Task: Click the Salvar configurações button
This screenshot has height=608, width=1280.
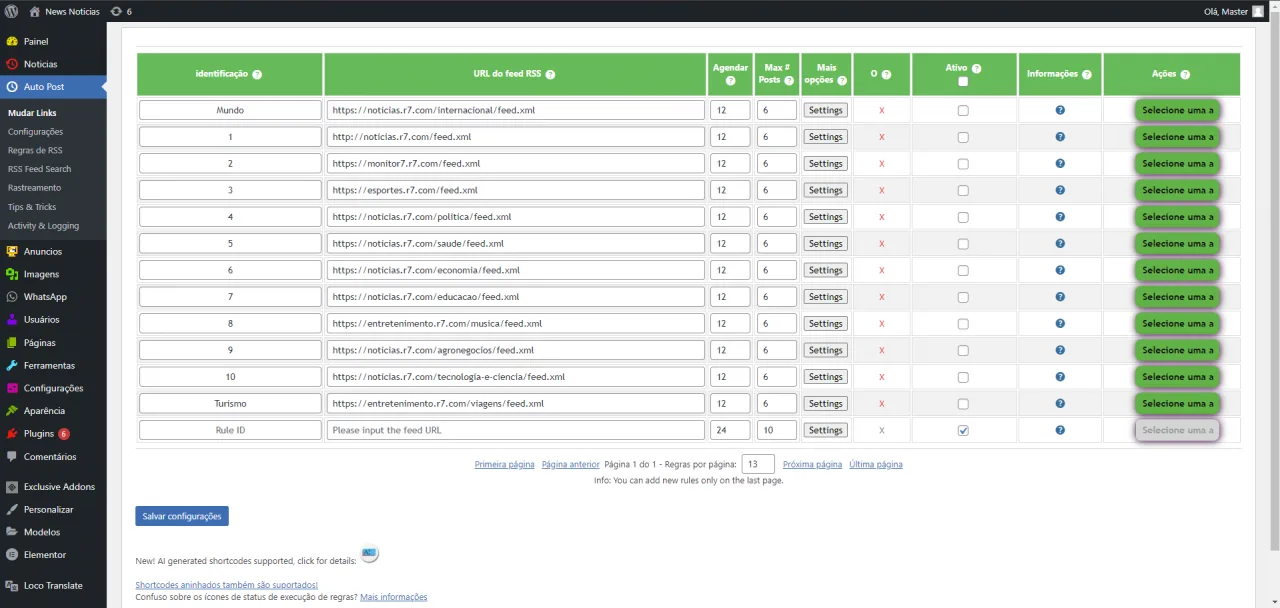Action: (182, 516)
